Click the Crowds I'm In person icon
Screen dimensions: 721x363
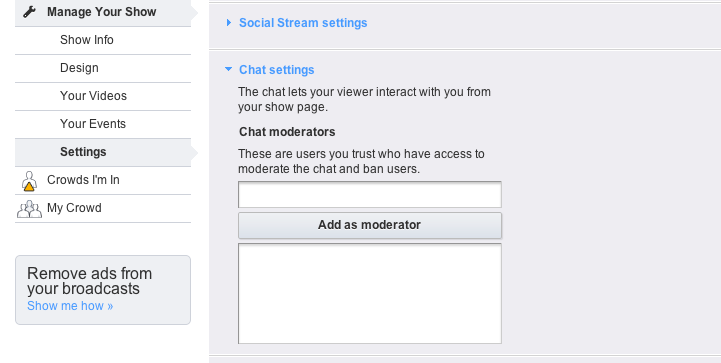point(29,181)
